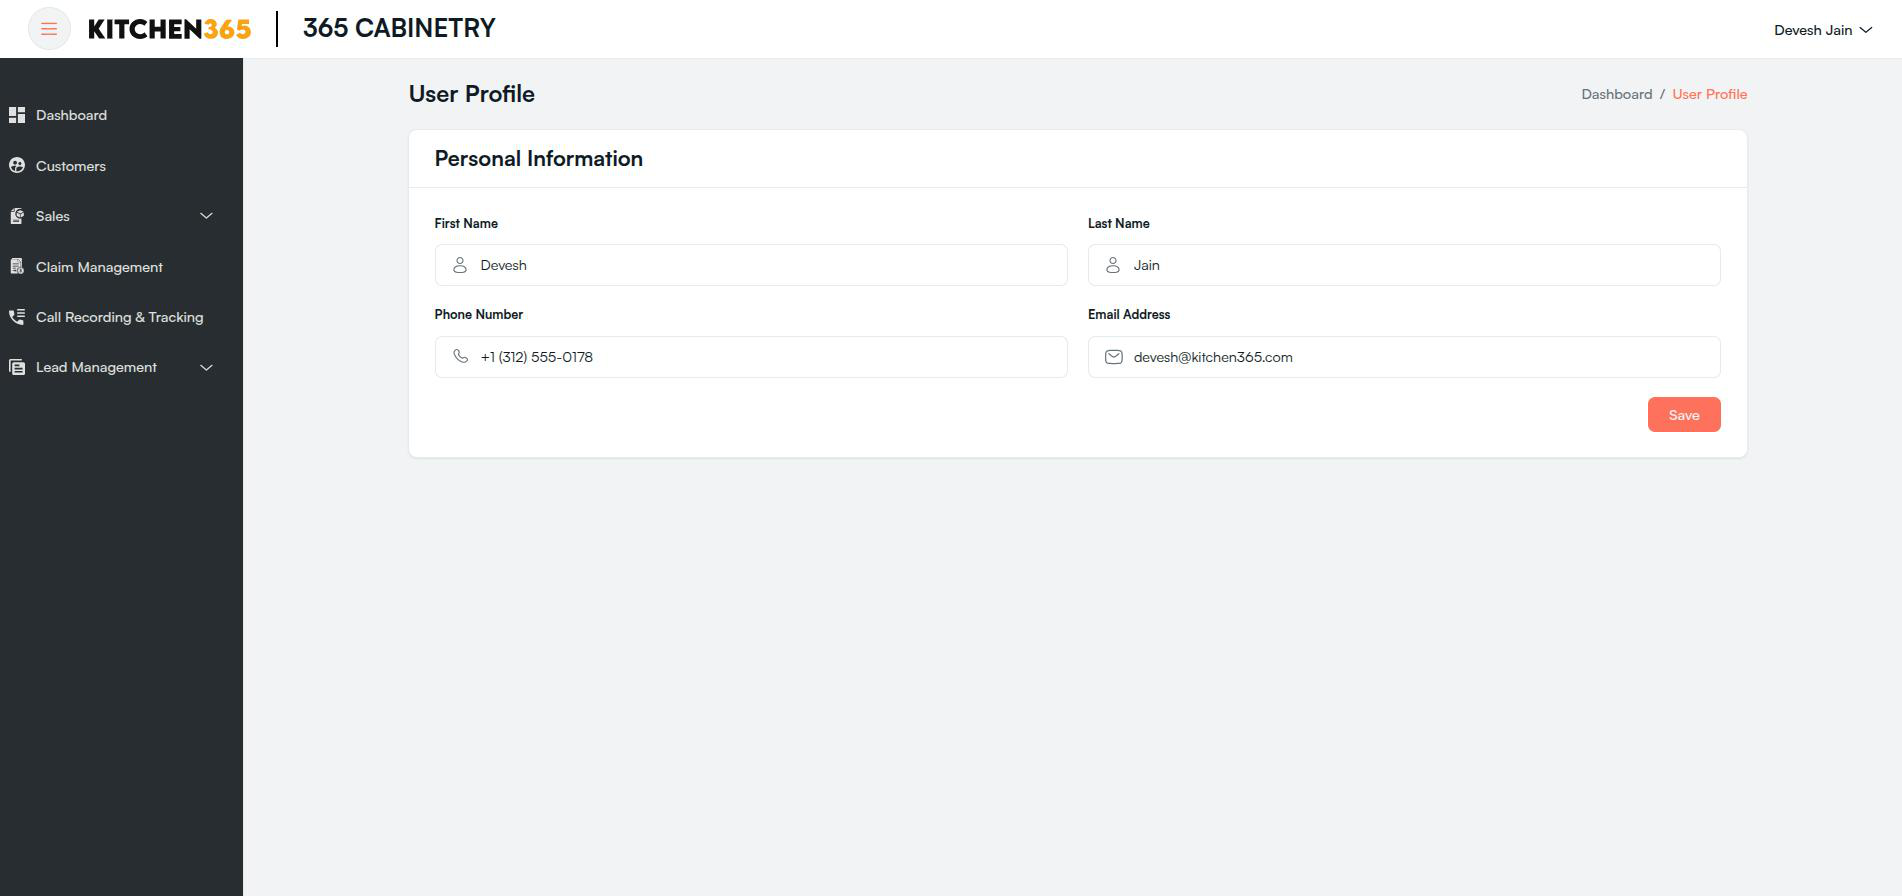The width and height of the screenshot is (1902, 896).
Task: Expand the Lead Management submenu chevron
Action: pos(206,367)
